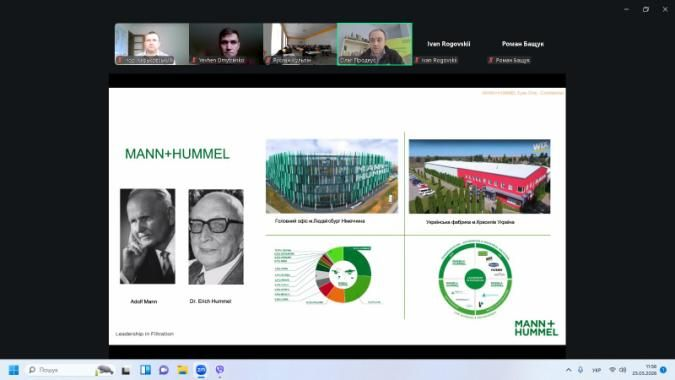Show hidden system tray icons
The width and height of the screenshot is (675, 380).
tap(569, 370)
